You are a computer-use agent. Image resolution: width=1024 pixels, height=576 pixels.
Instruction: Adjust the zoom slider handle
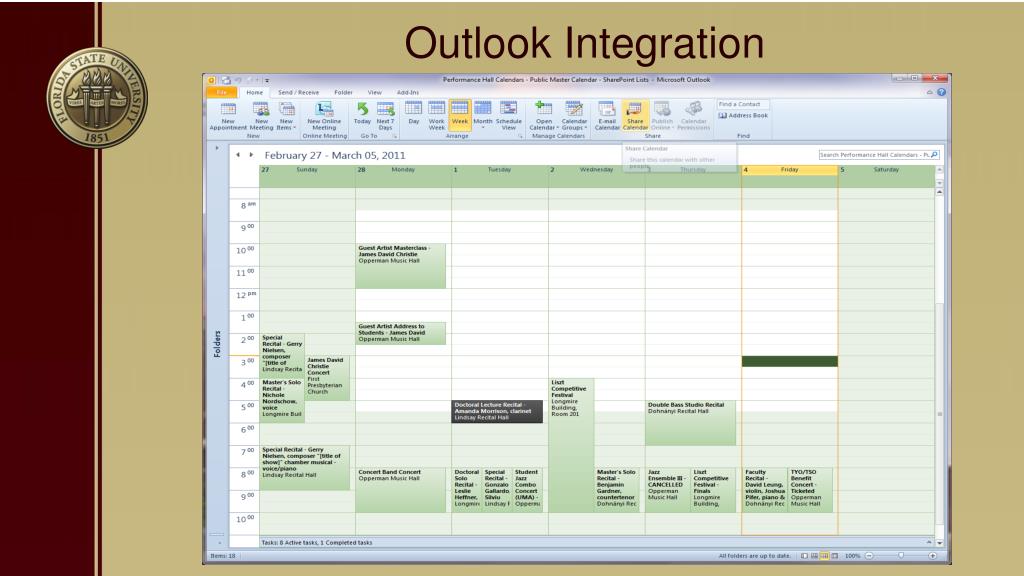click(901, 556)
